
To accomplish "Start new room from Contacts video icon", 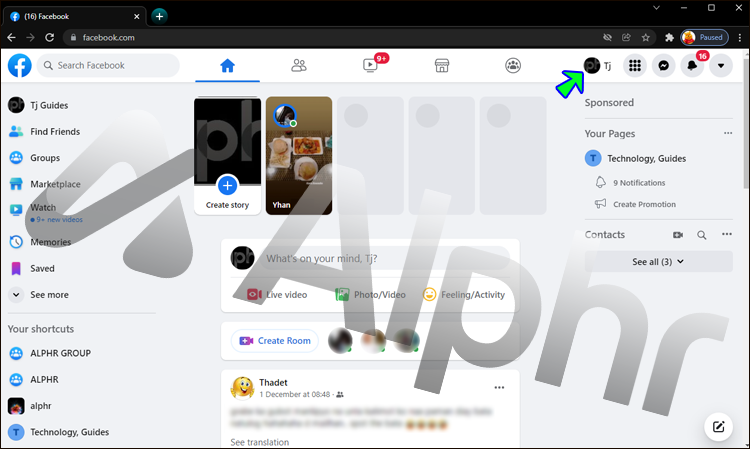I will tap(678, 235).
